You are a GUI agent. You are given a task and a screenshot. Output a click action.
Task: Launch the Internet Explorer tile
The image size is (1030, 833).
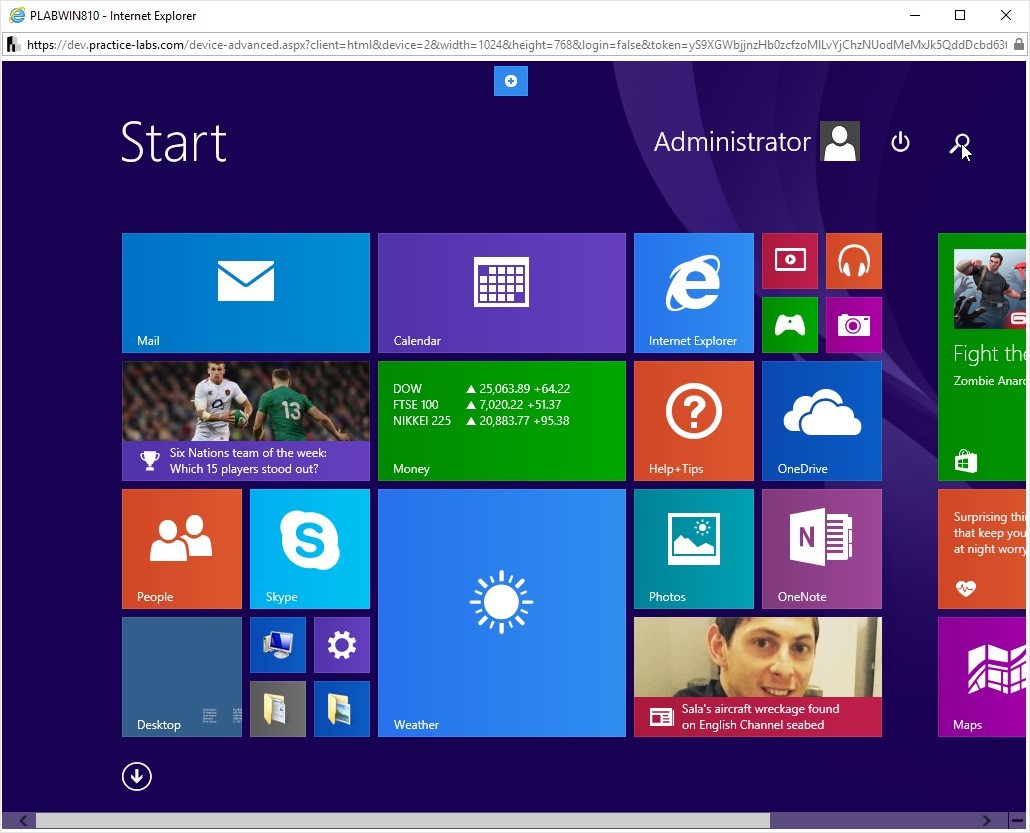[x=694, y=293]
